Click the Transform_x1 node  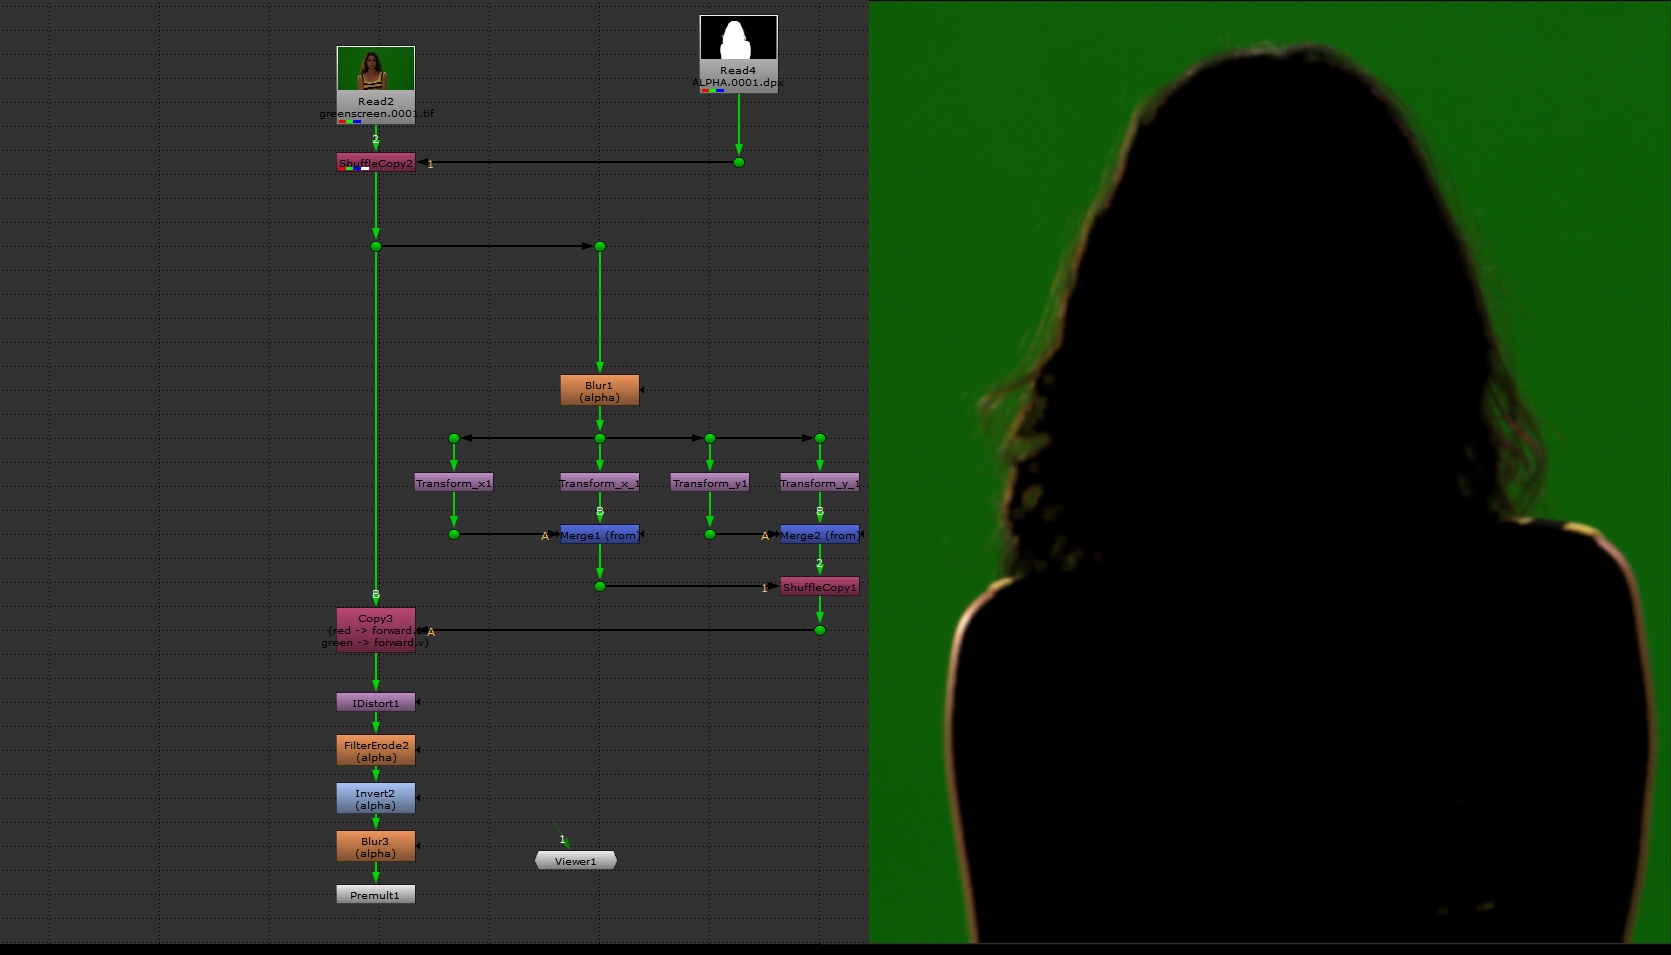pyautogui.click(x=453, y=483)
